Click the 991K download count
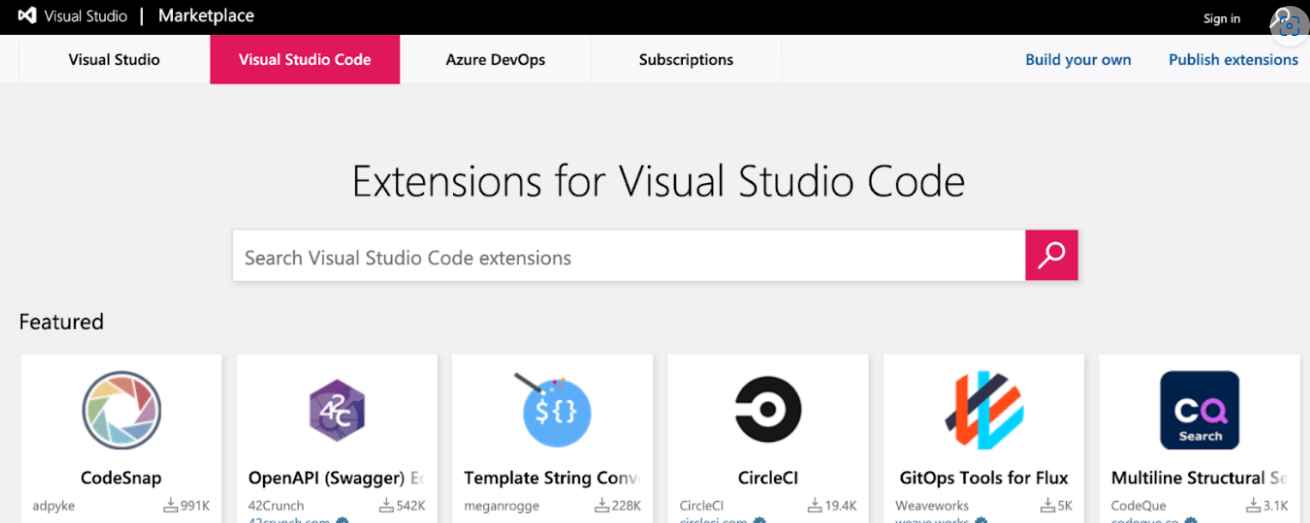Viewport: 1310px width, 523px height. pyautogui.click(x=195, y=506)
